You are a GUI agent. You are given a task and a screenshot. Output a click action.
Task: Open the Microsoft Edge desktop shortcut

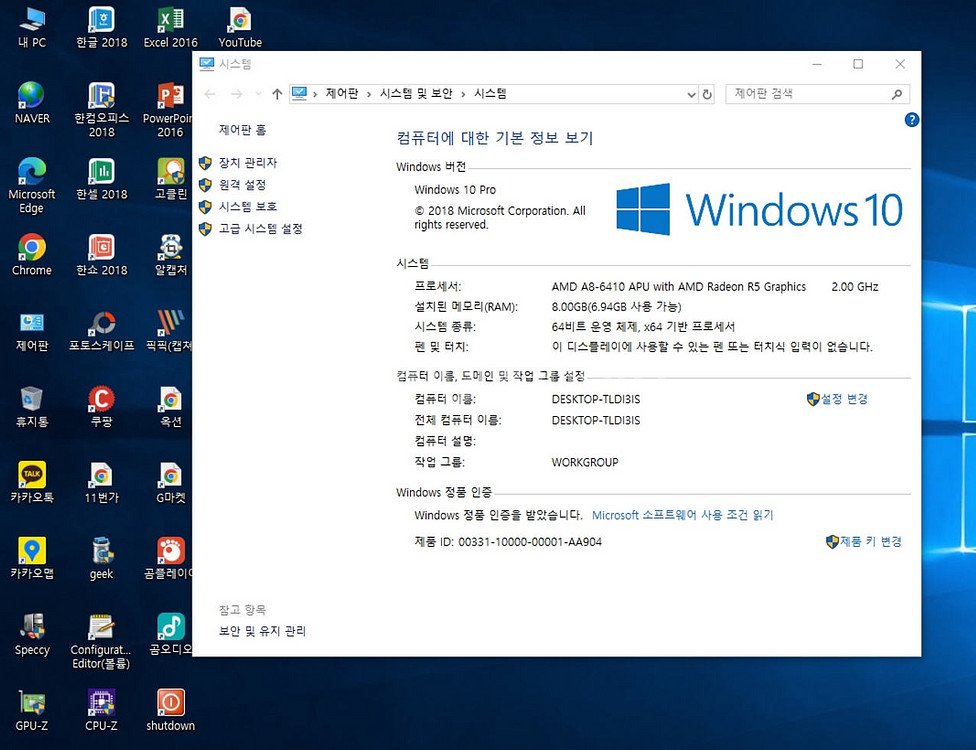[x=32, y=185]
